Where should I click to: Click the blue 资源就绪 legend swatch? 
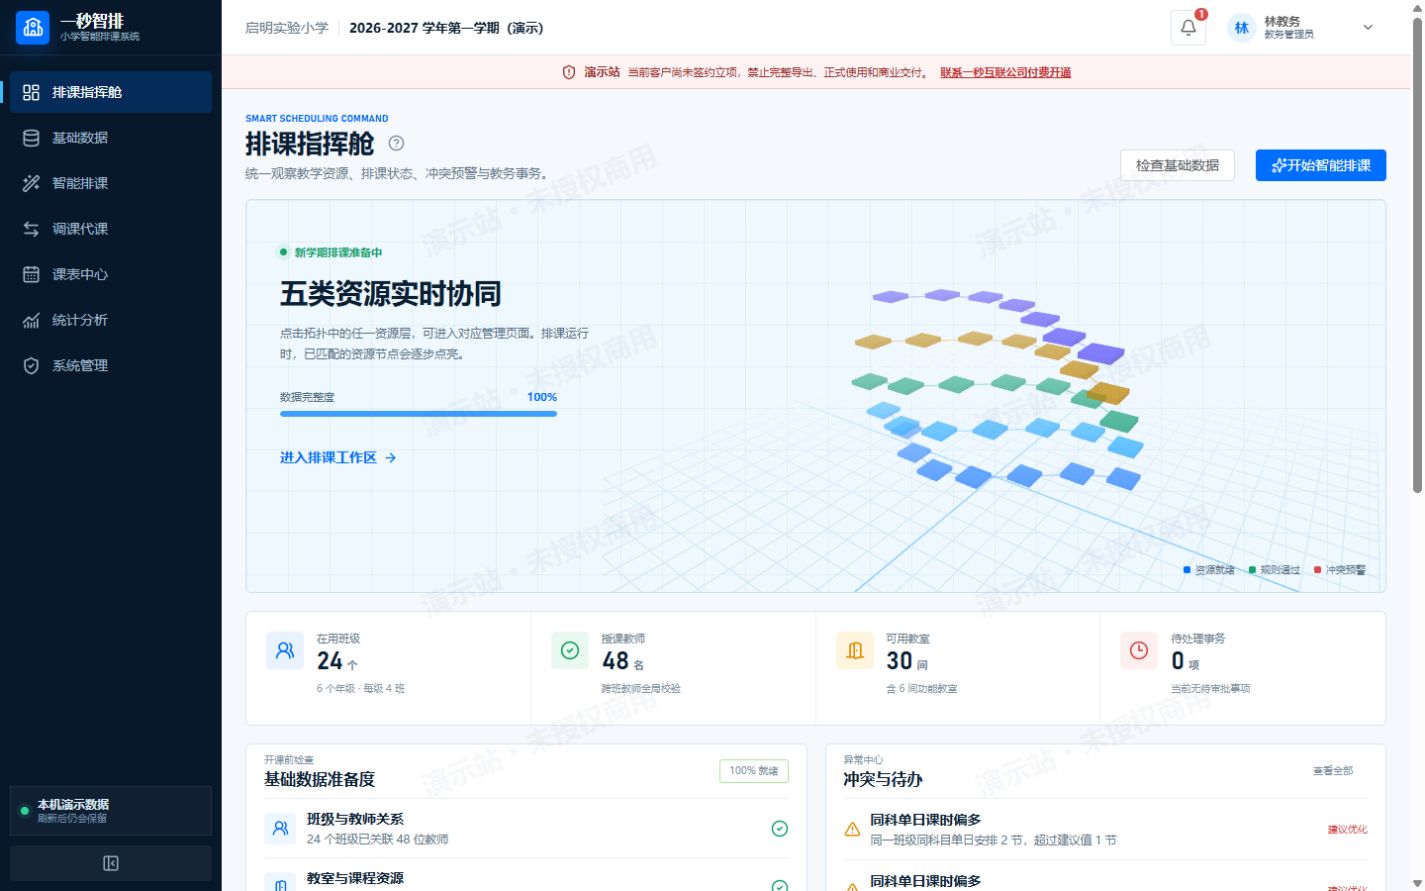1187,570
